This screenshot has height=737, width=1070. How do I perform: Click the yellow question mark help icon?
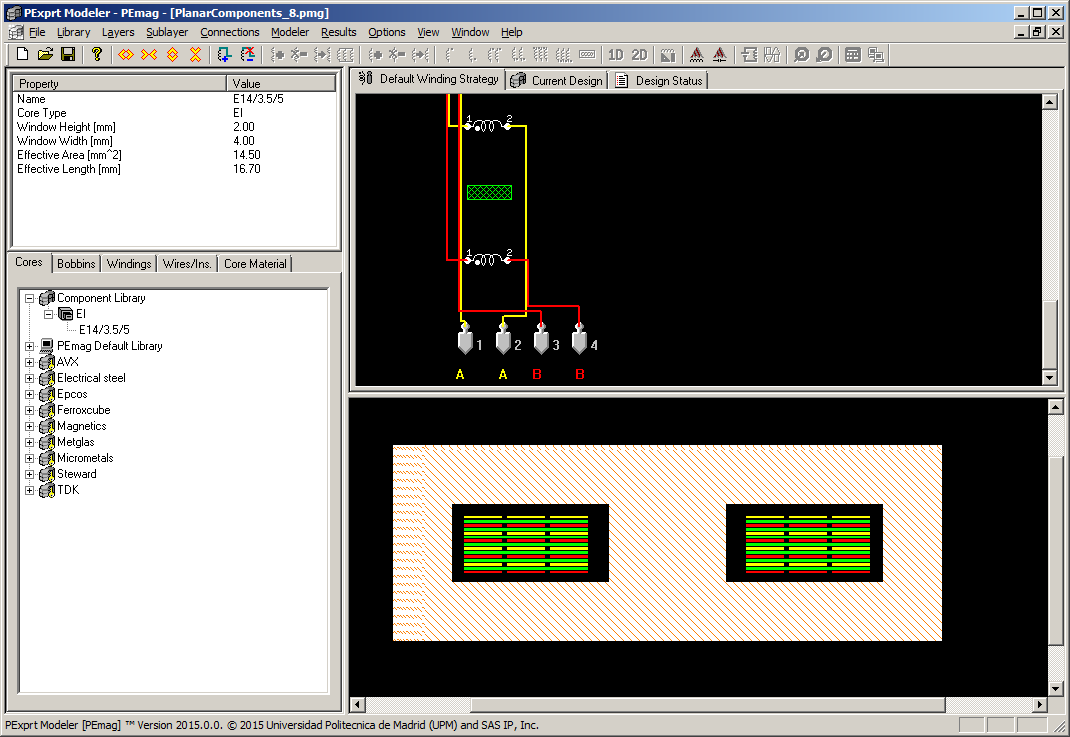tap(97, 55)
